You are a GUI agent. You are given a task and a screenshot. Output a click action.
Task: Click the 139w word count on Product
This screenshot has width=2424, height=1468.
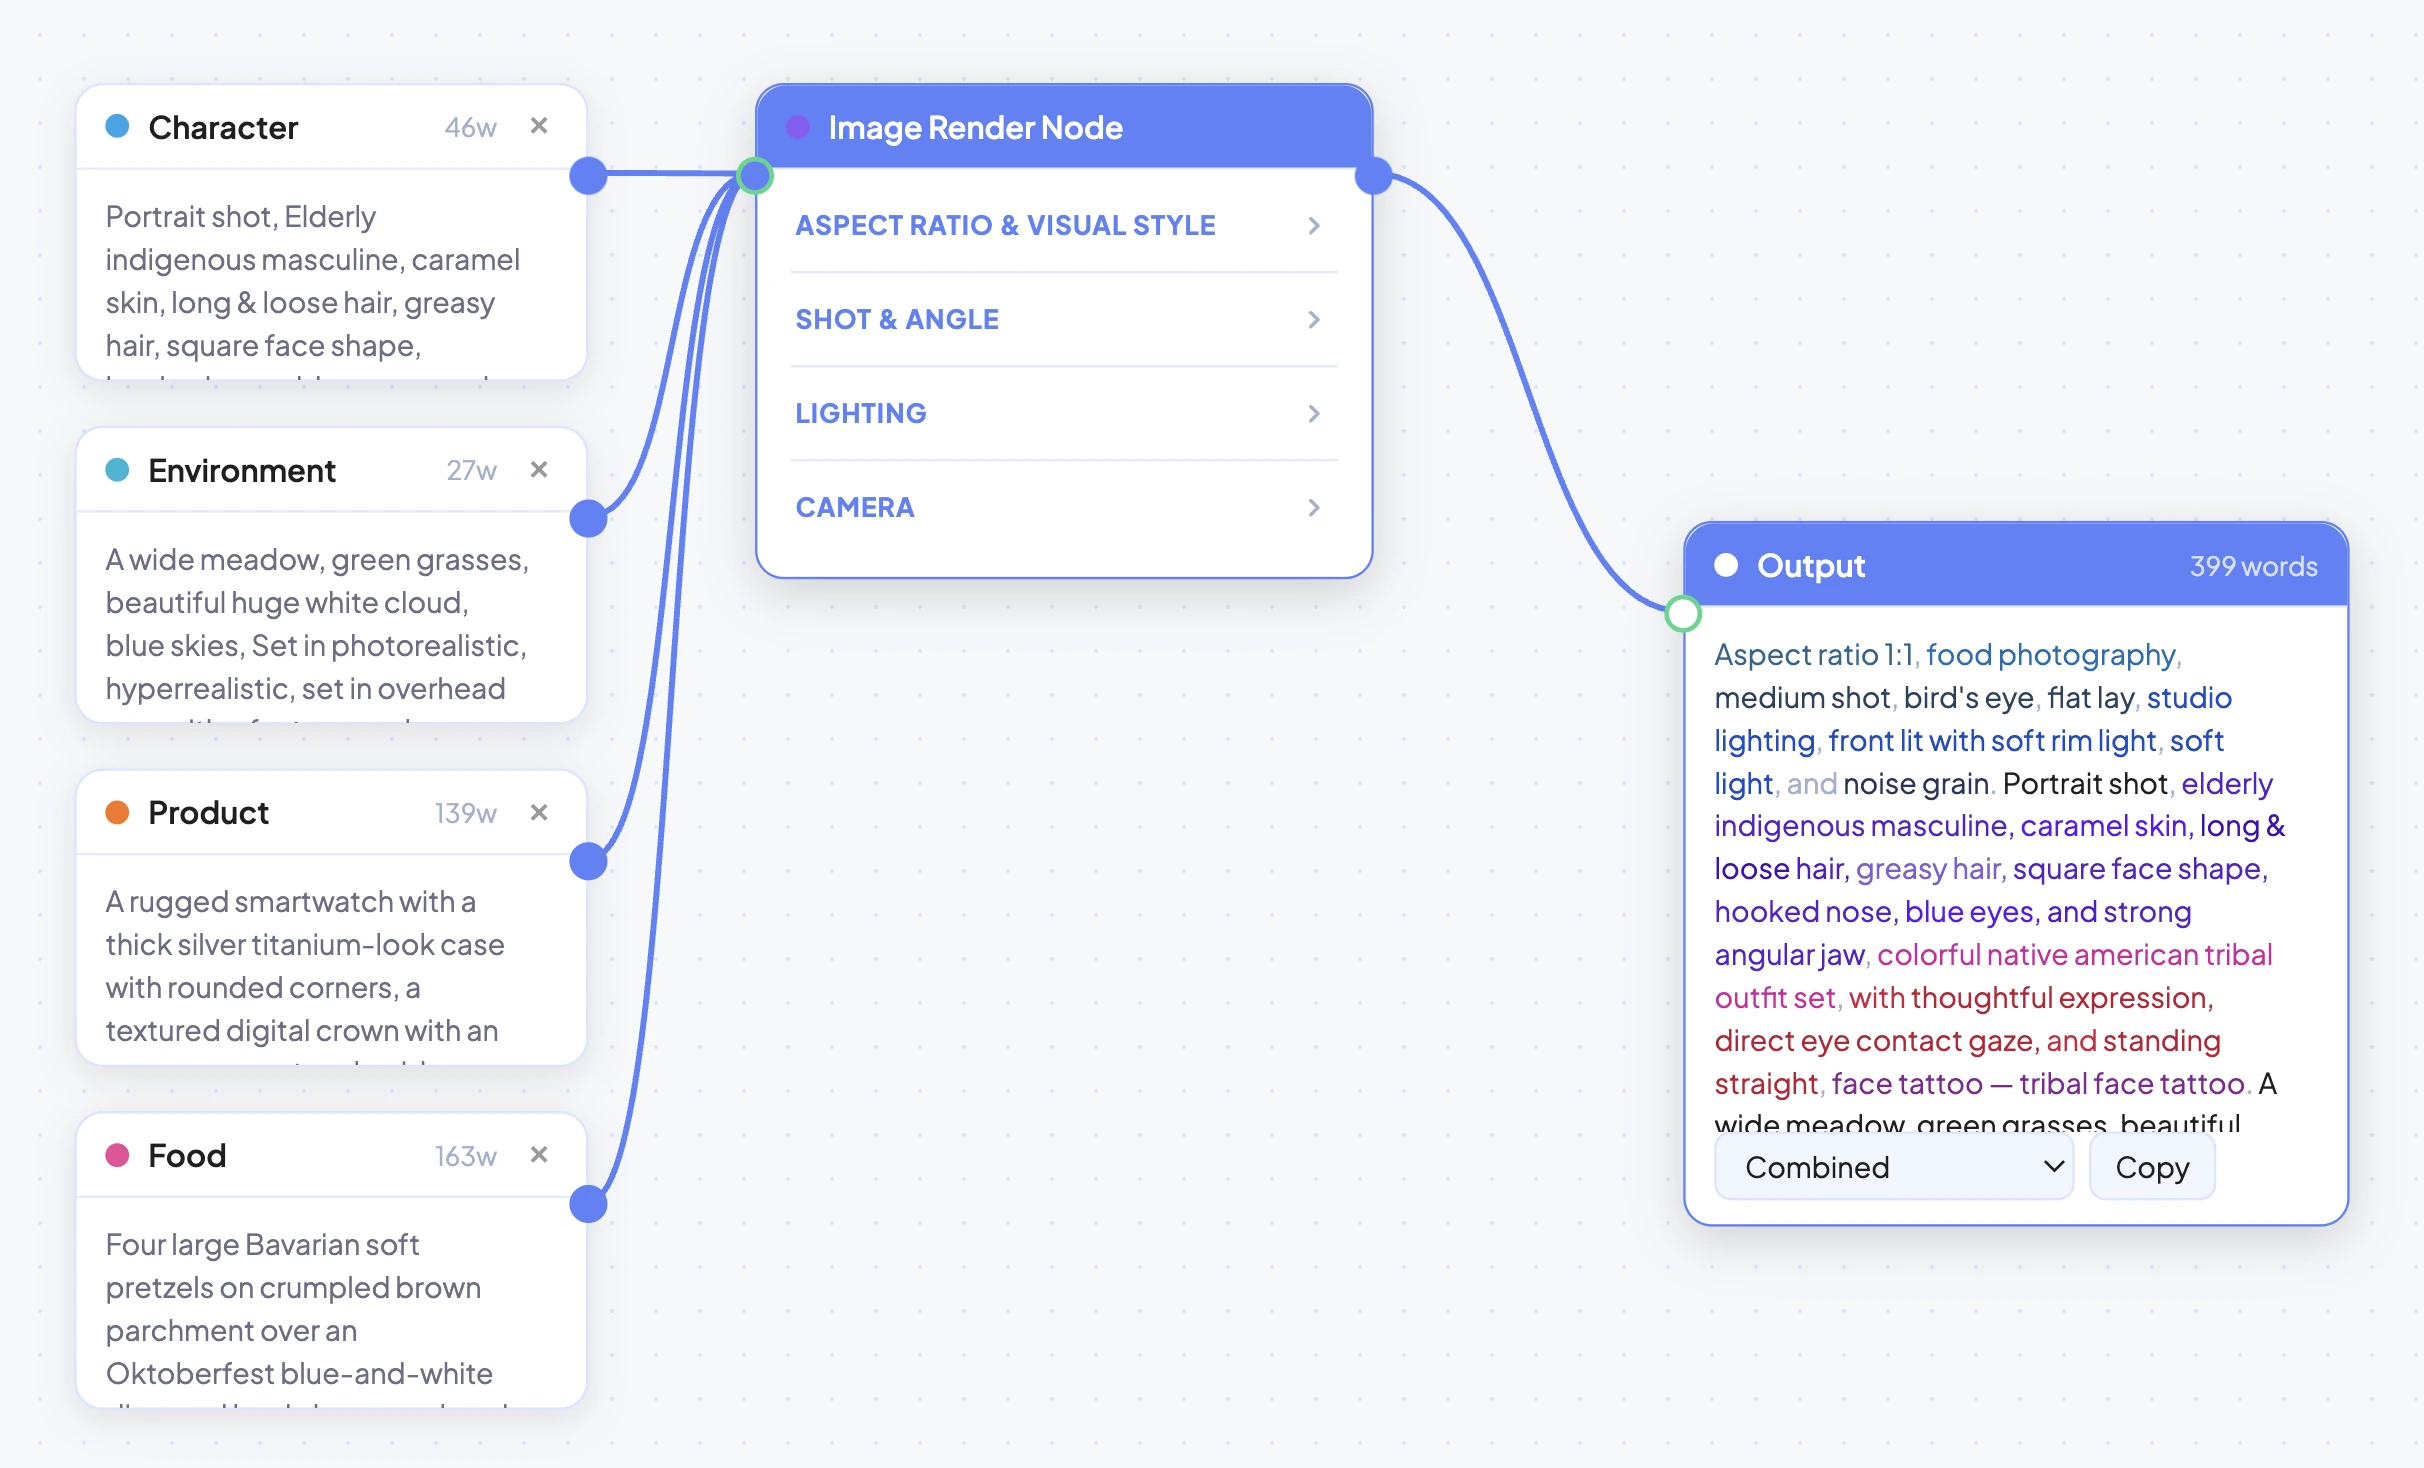coord(465,813)
